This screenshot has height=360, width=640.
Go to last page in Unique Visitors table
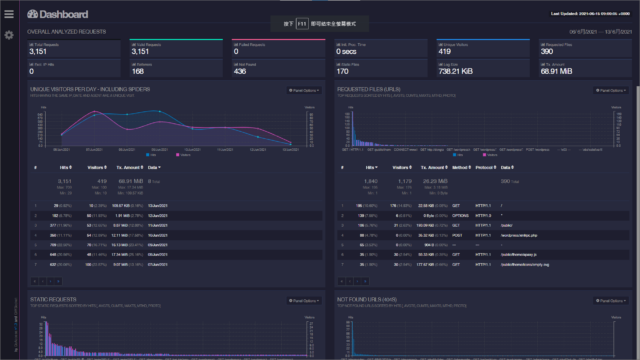coord(58,281)
